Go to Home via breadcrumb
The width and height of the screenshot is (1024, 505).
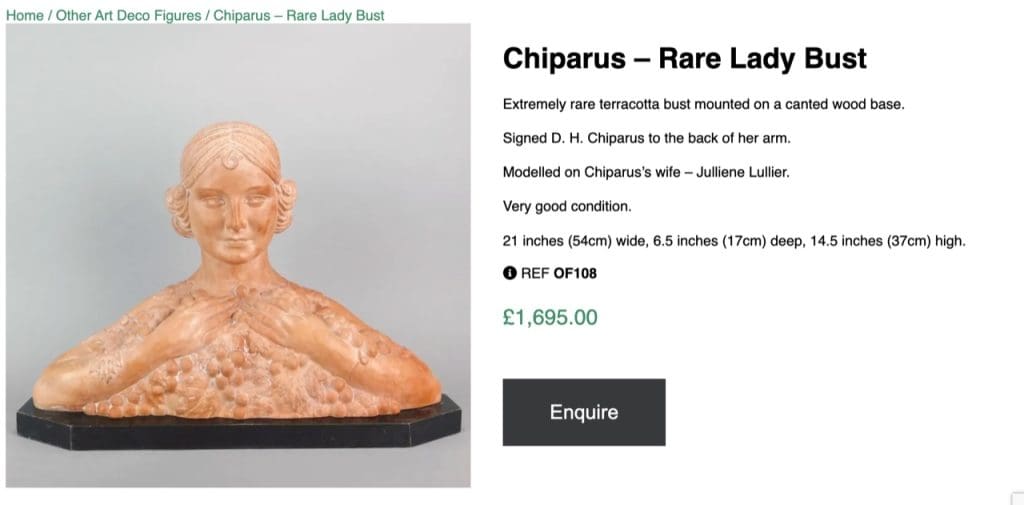point(25,16)
